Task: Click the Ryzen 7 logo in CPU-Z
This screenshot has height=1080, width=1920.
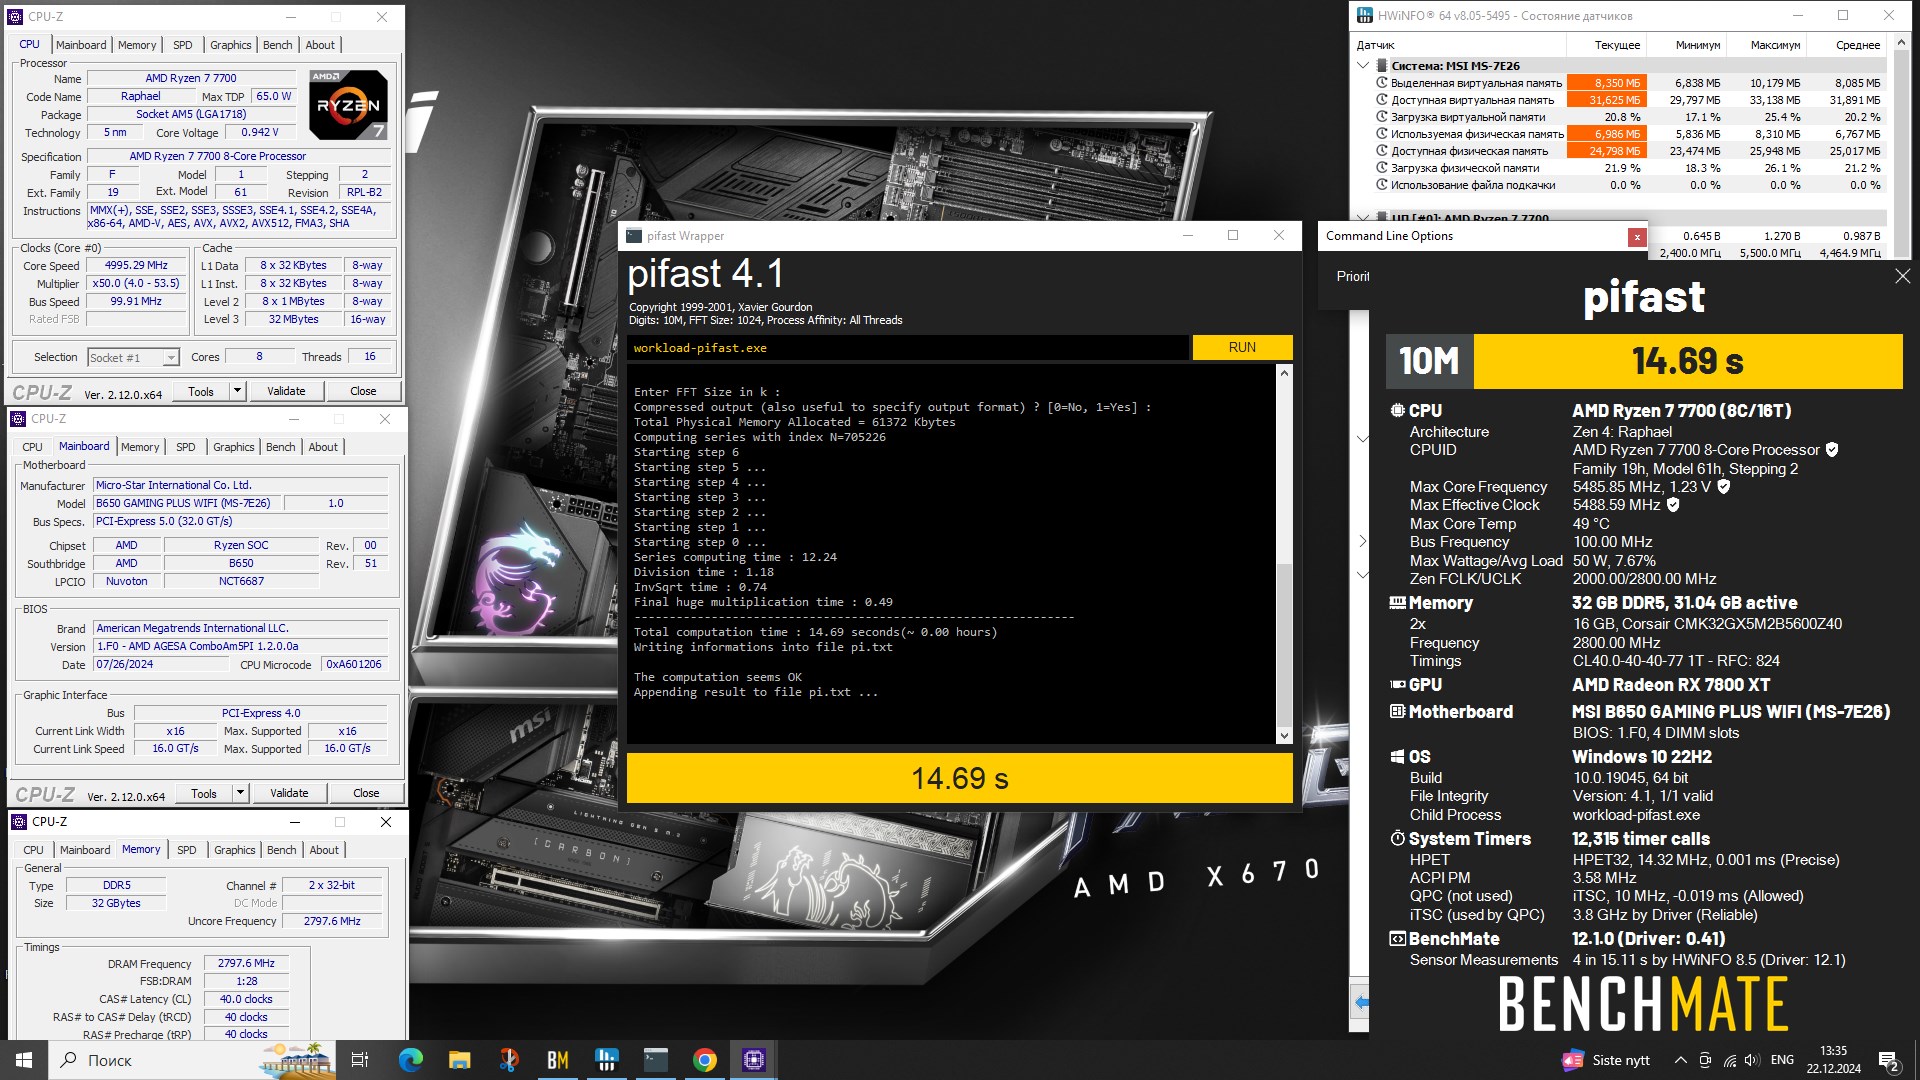Action: pos(348,104)
